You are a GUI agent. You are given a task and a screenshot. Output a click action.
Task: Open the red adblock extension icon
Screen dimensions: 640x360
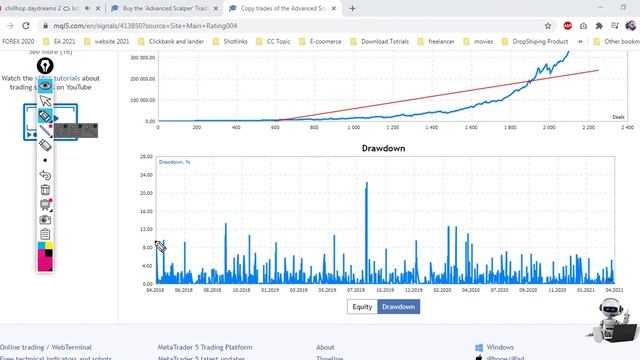pos(567,26)
